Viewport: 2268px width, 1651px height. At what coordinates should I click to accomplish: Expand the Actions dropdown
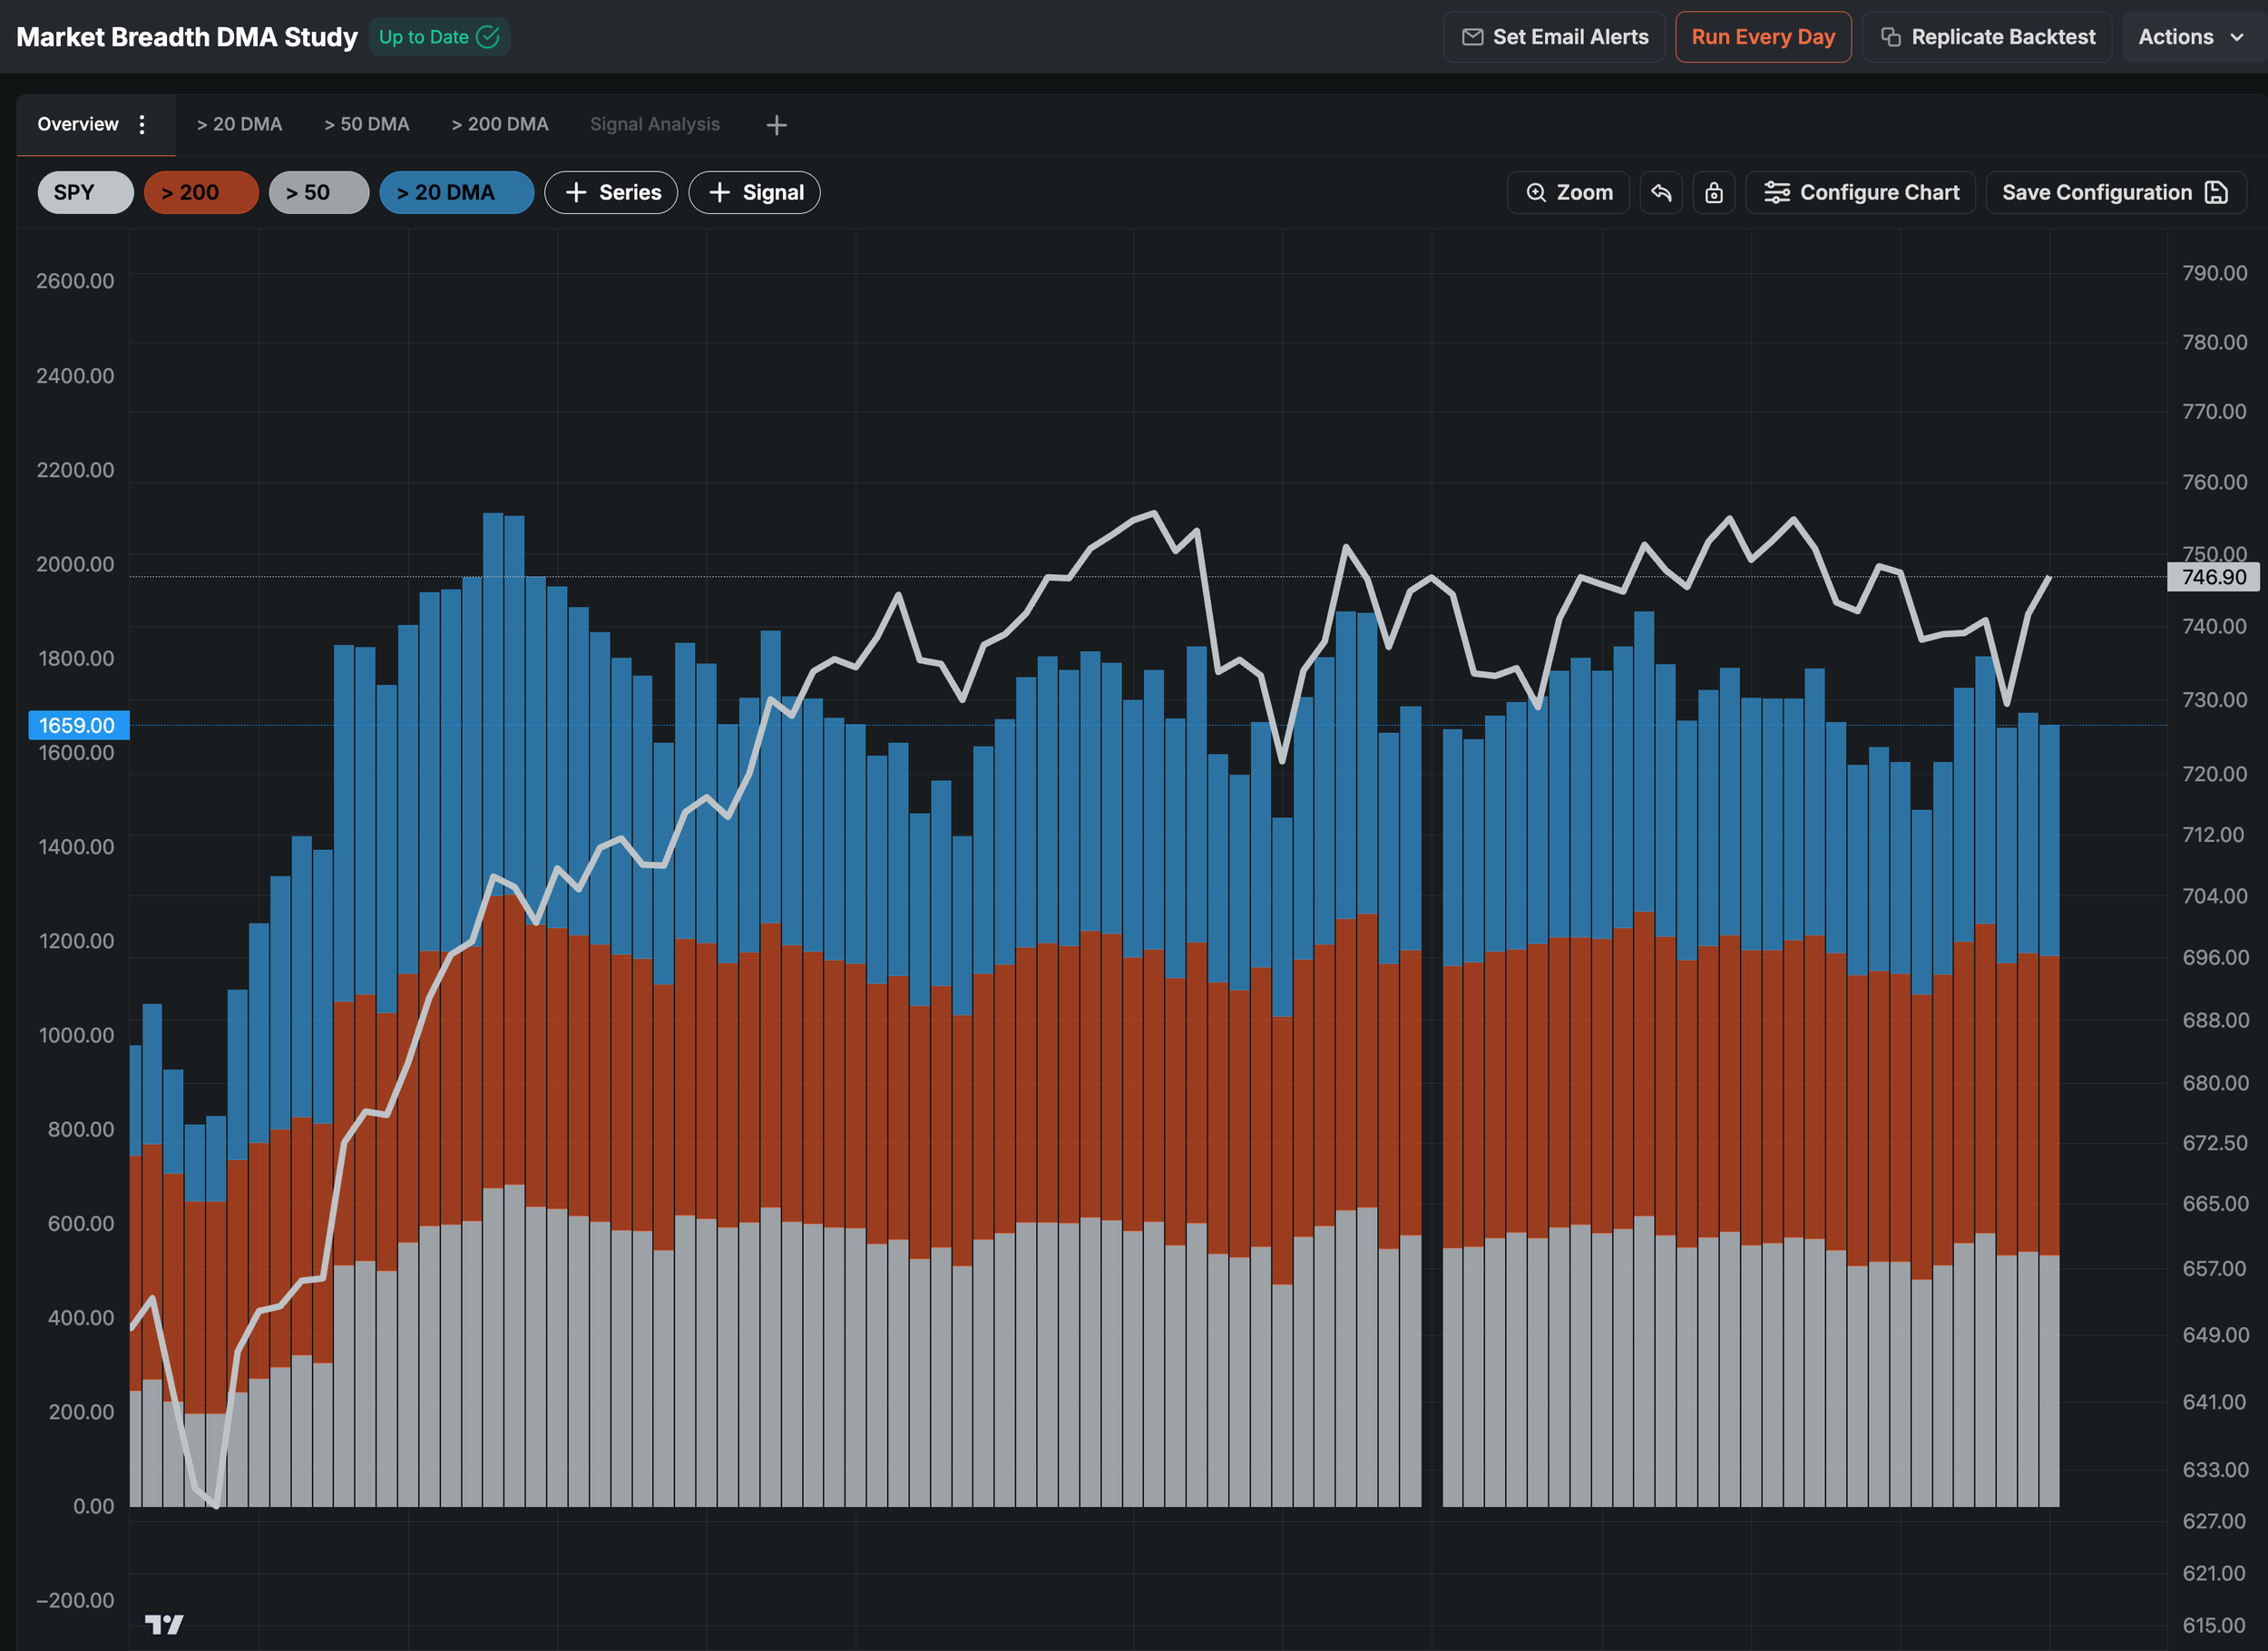click(x=2191, y=37)
